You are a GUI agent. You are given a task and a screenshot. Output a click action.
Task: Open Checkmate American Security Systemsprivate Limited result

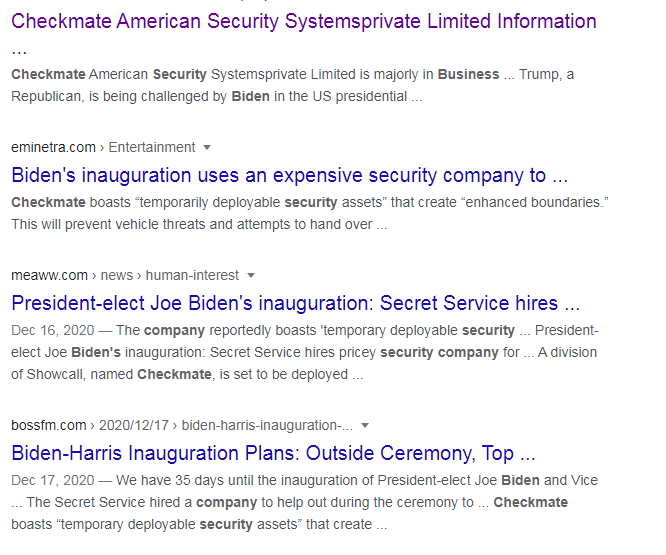click(304, 22)
